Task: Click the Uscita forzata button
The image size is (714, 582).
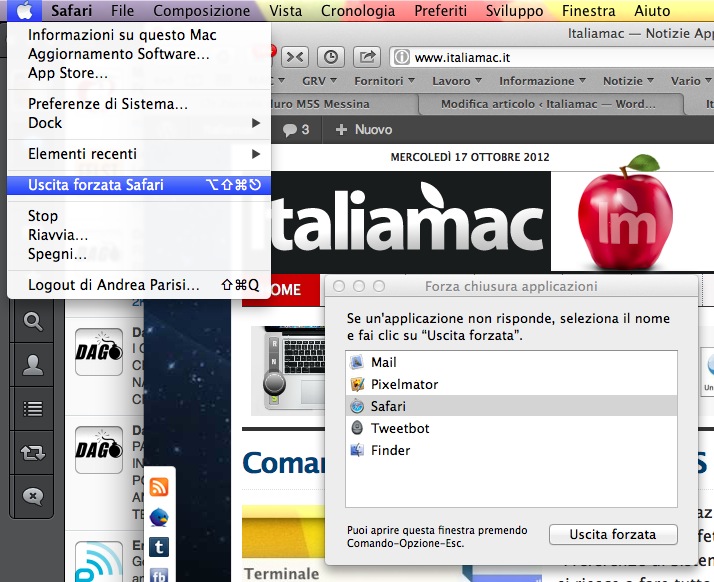Action: coord(613,534)
